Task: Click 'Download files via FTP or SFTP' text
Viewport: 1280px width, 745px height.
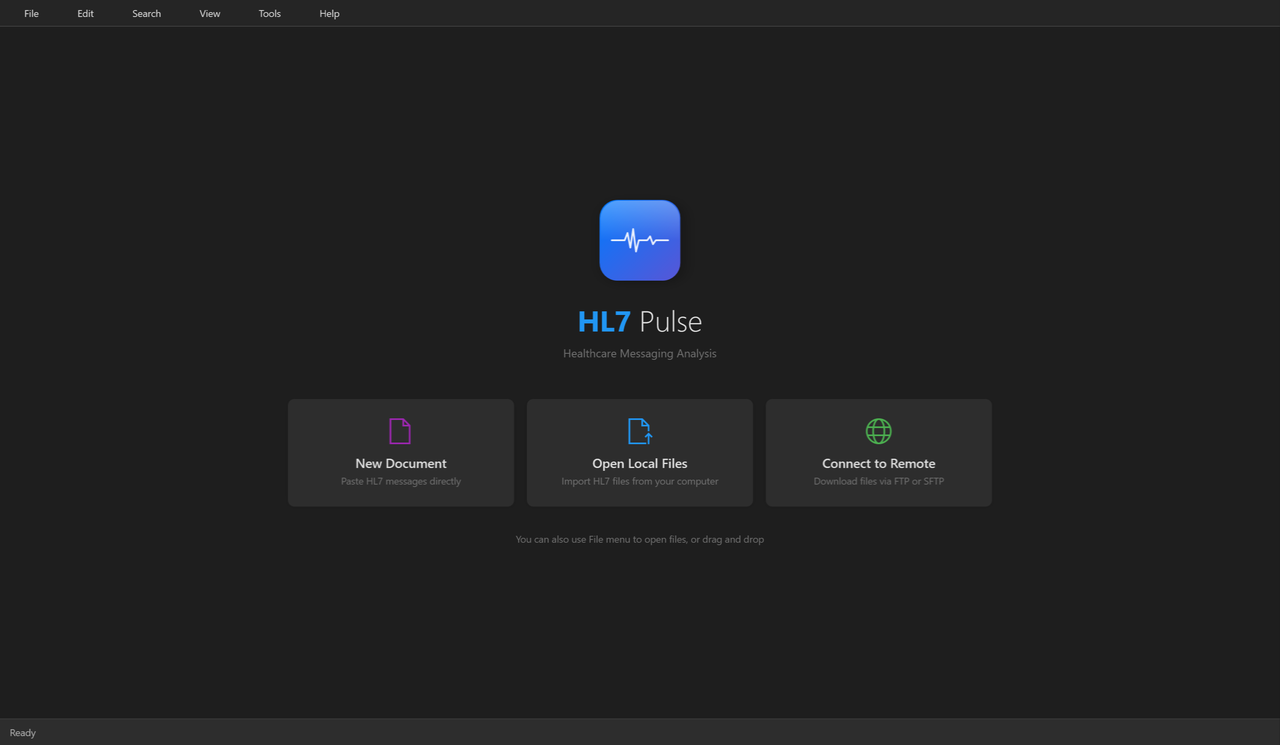Action: pyautogui.click(x=879, y=481)
